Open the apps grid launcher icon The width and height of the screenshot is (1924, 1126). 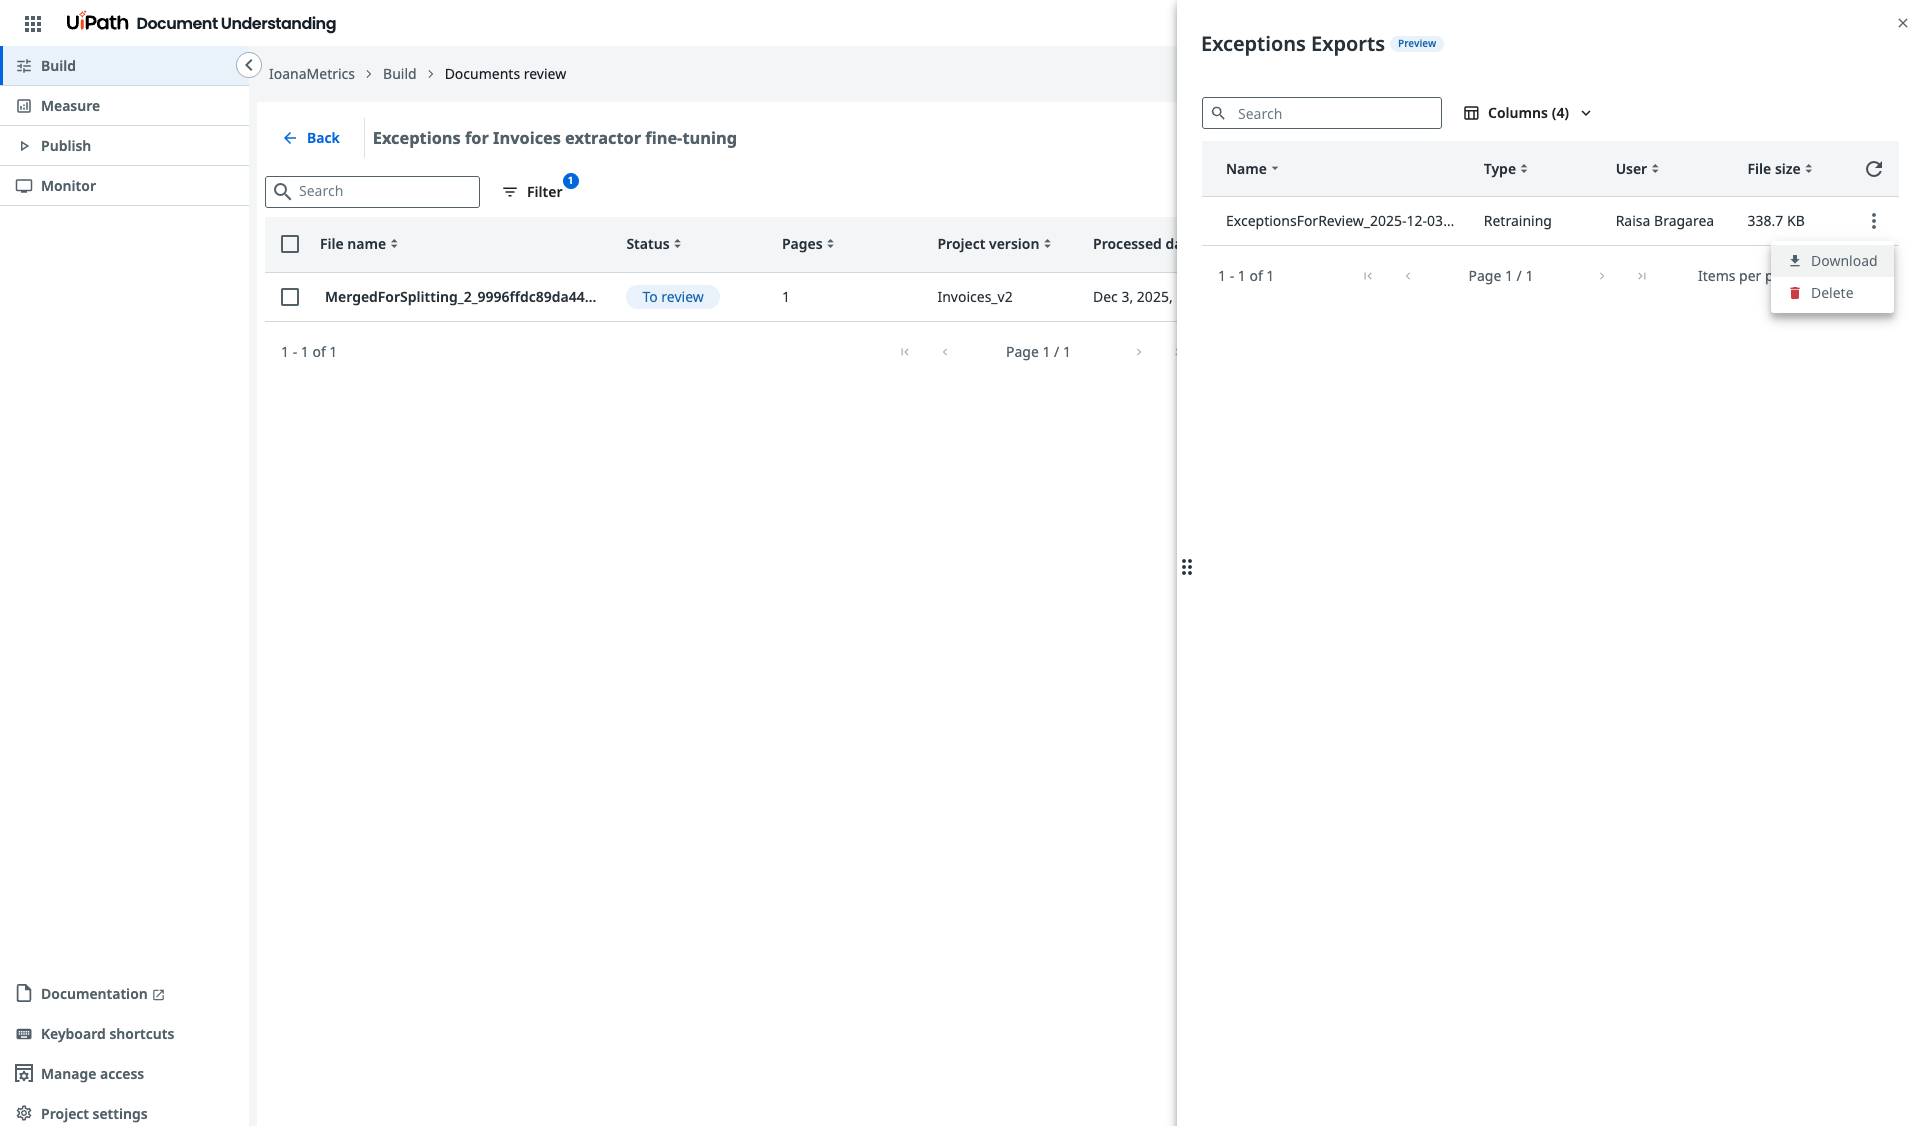tap(33, 23)
